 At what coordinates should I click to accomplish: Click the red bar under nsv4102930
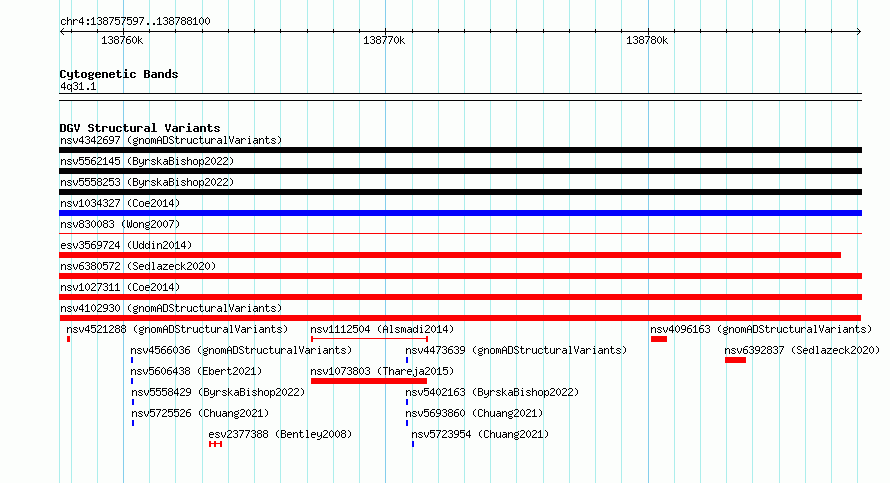point(460,318)
